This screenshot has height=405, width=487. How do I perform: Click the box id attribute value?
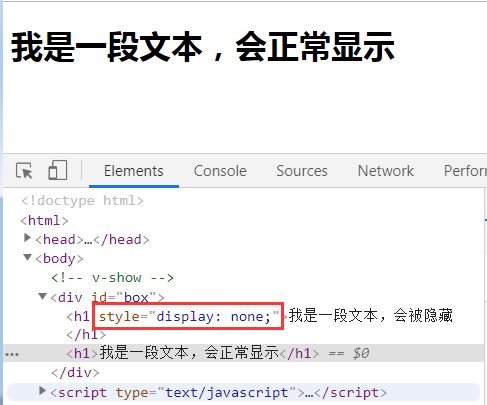click(136, 297)
